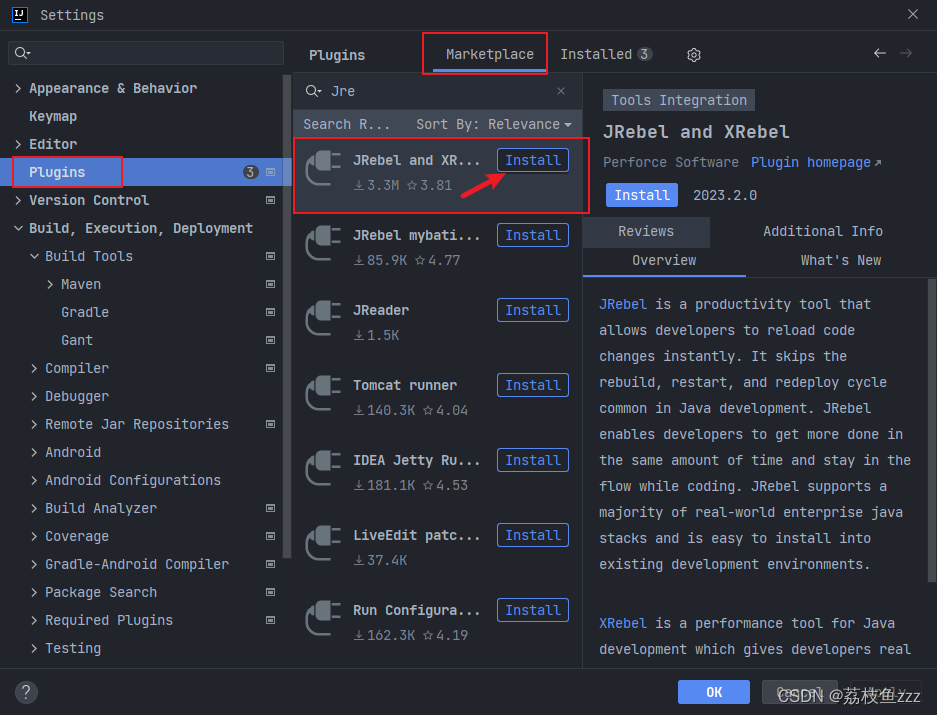
Task: Open Sort By Relevance dropdown
Action: 494,124
